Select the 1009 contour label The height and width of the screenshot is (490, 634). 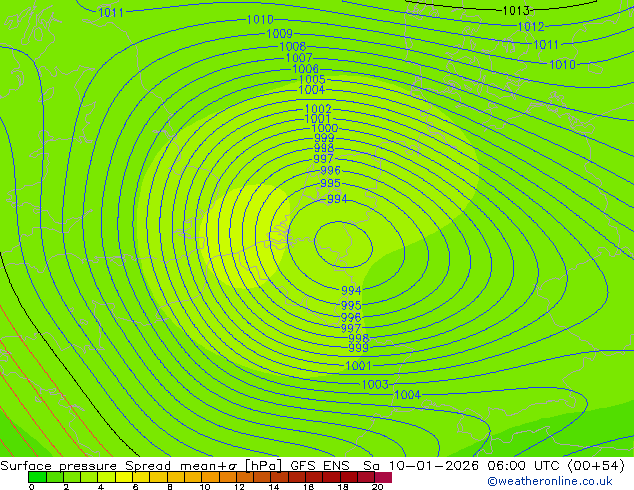click(279, 33)
